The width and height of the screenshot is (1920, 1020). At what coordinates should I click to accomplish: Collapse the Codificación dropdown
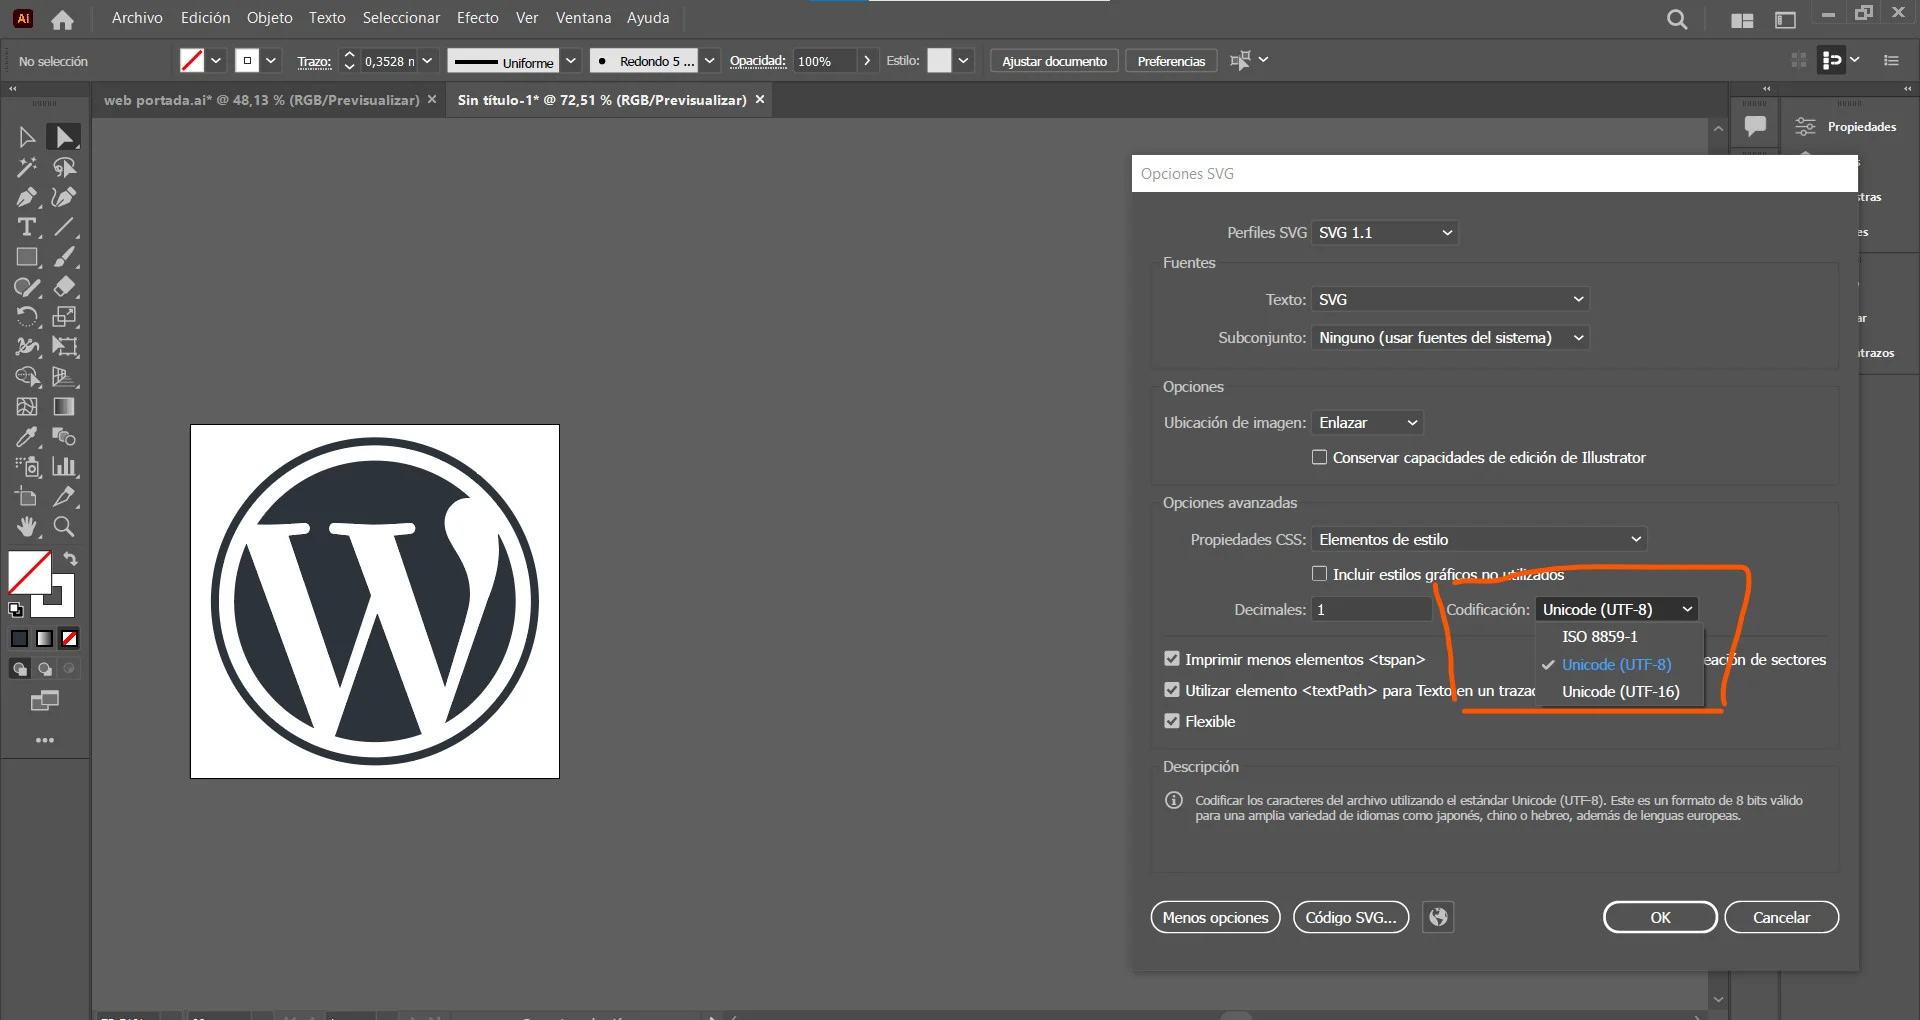coord(1617,609)
